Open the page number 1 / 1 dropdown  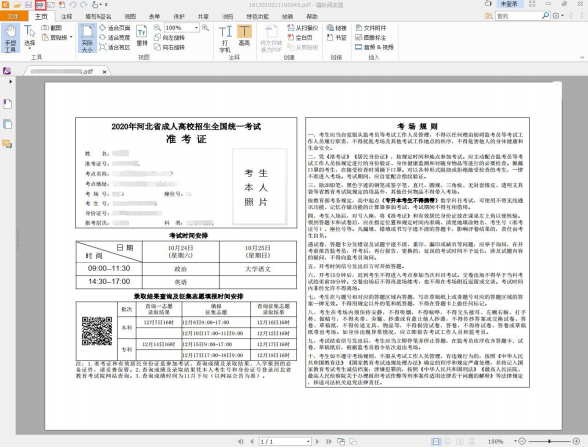coord(308,442)
